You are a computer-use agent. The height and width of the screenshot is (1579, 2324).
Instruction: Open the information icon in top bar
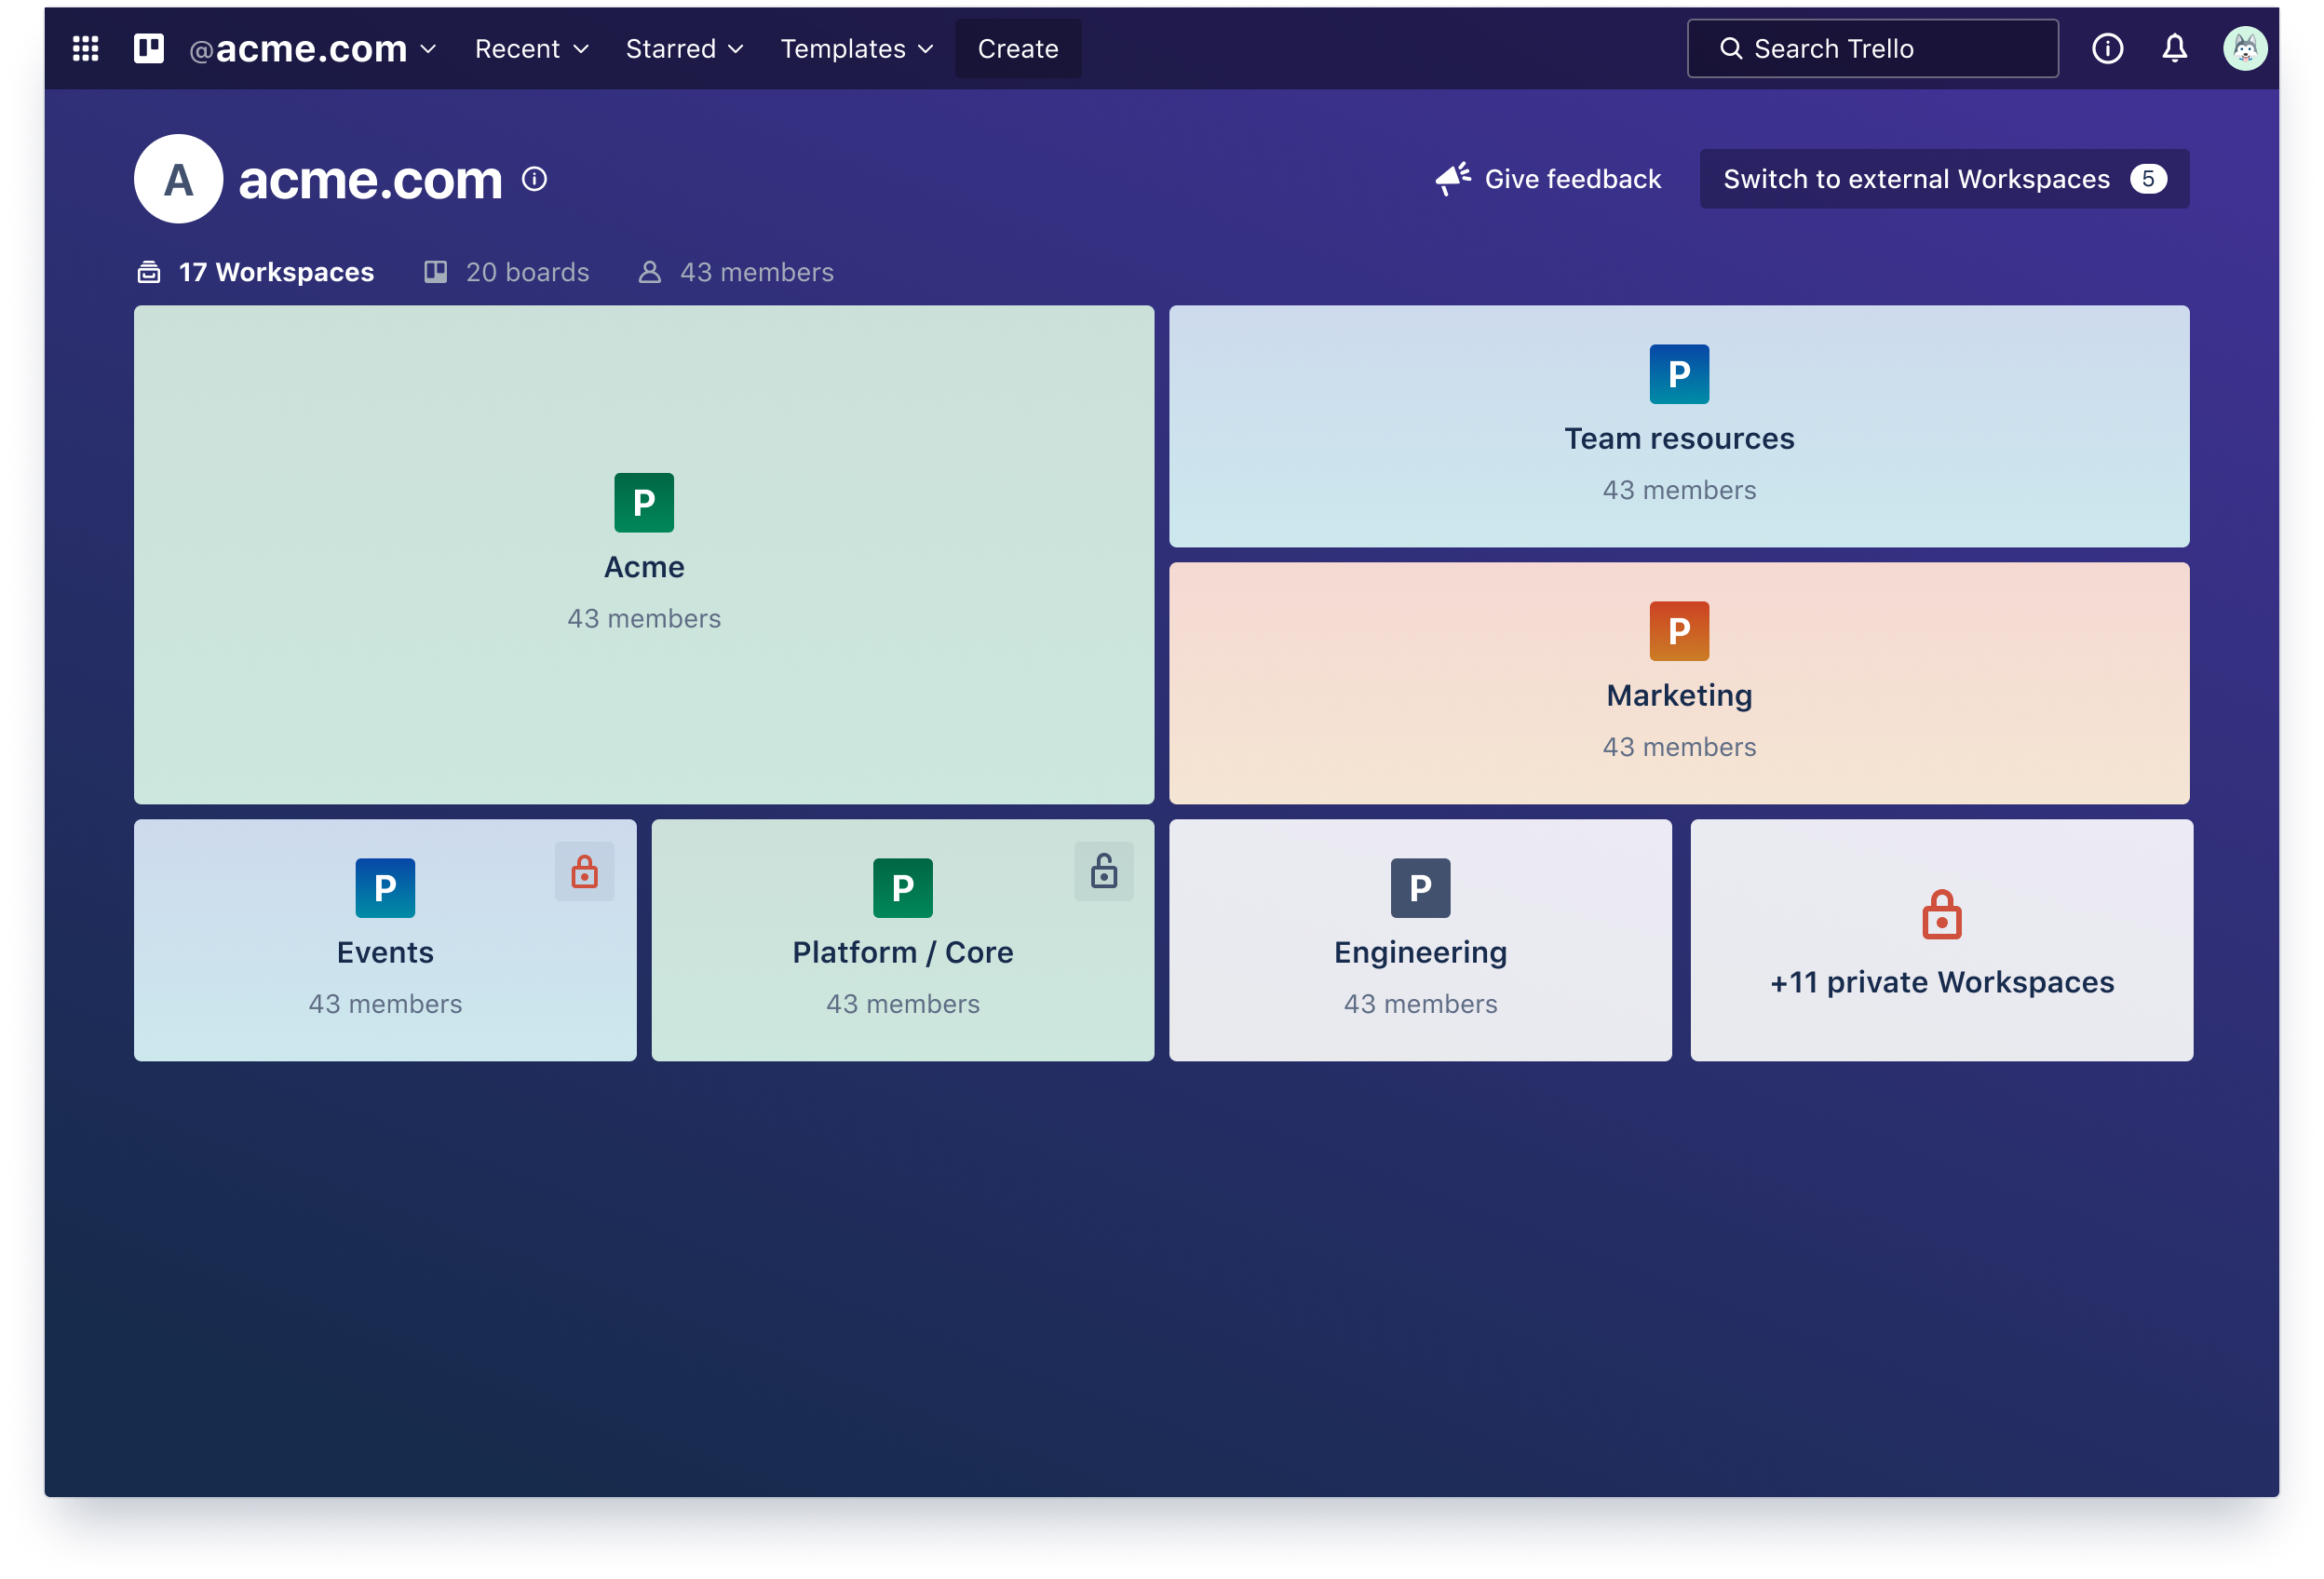(x=2107, y=48)
